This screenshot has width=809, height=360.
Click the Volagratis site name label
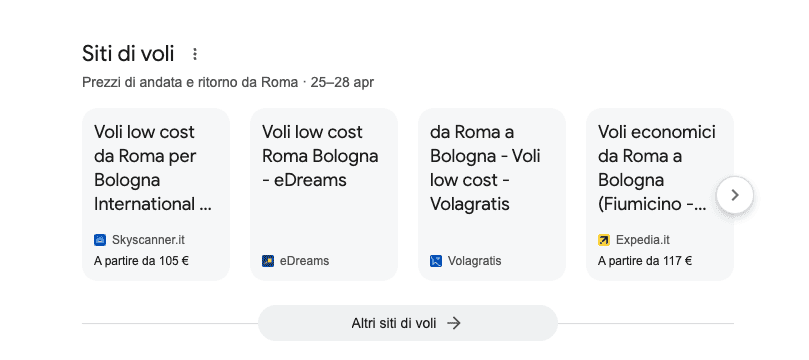(x=474, y=261)
